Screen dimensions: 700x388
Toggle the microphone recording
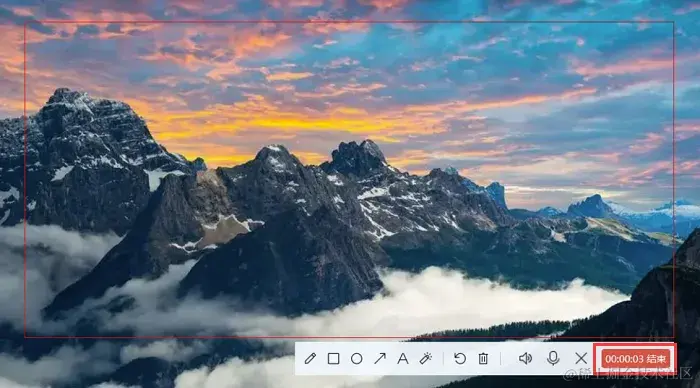pos(553,358)
